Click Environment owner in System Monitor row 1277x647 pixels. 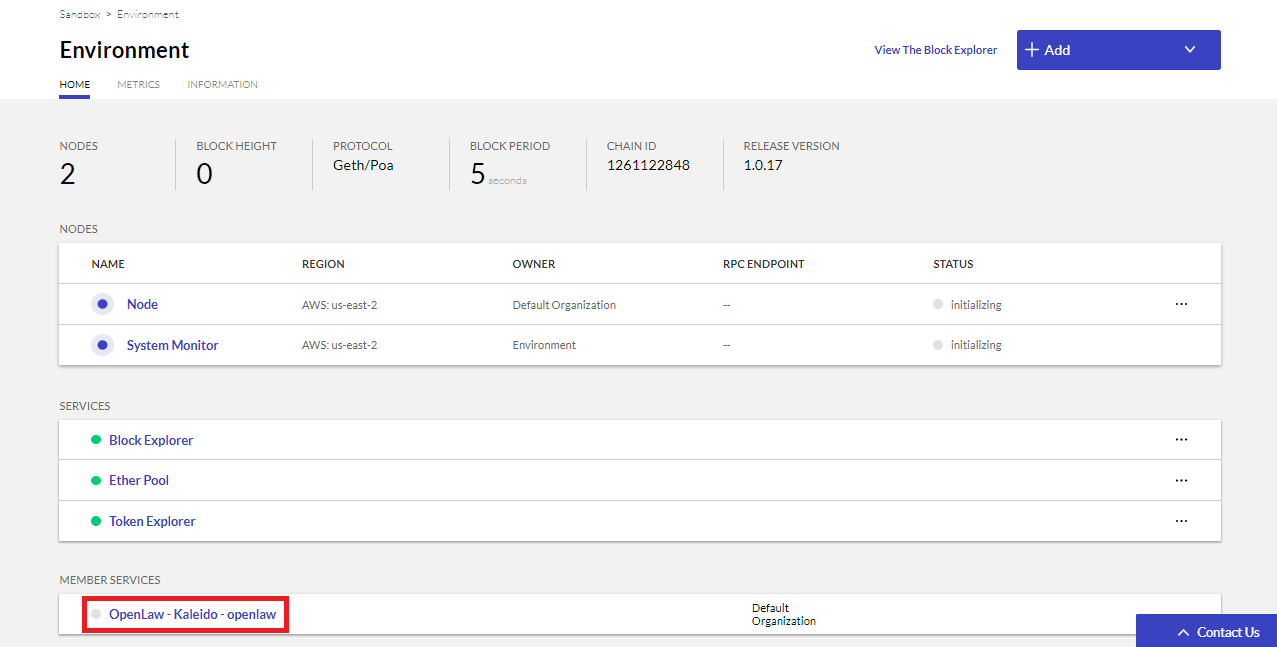pyautogui.click(x=544, y=345)
